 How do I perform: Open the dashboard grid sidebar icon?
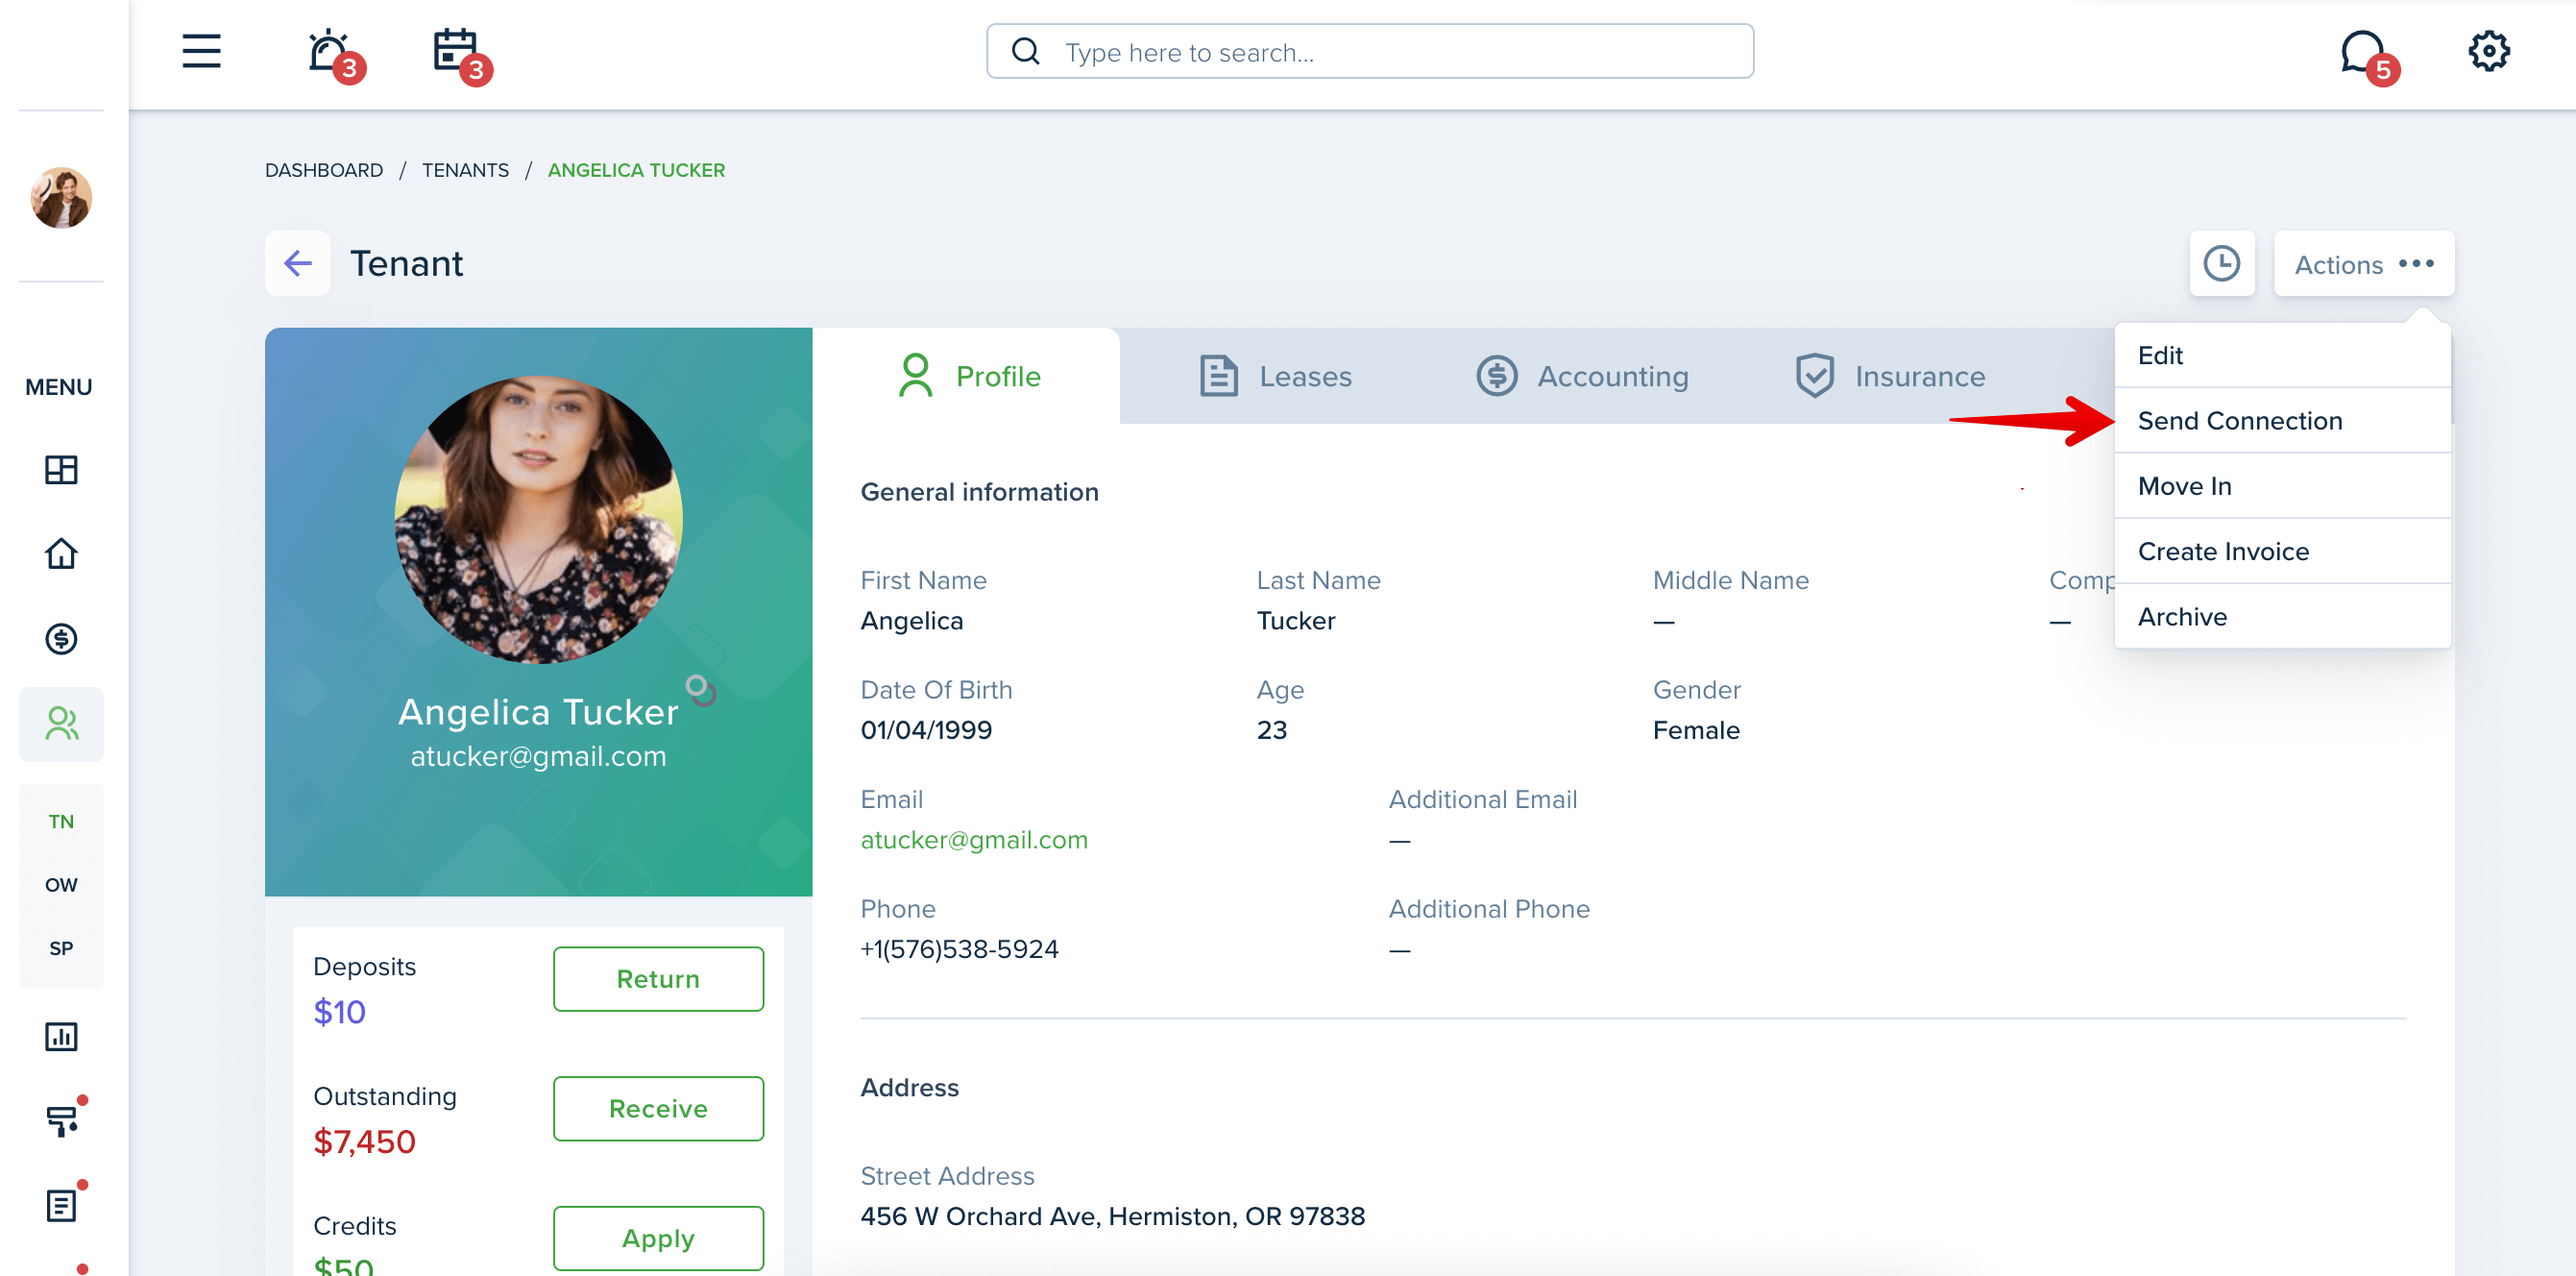pyautogui.click(x=61, y=469)
